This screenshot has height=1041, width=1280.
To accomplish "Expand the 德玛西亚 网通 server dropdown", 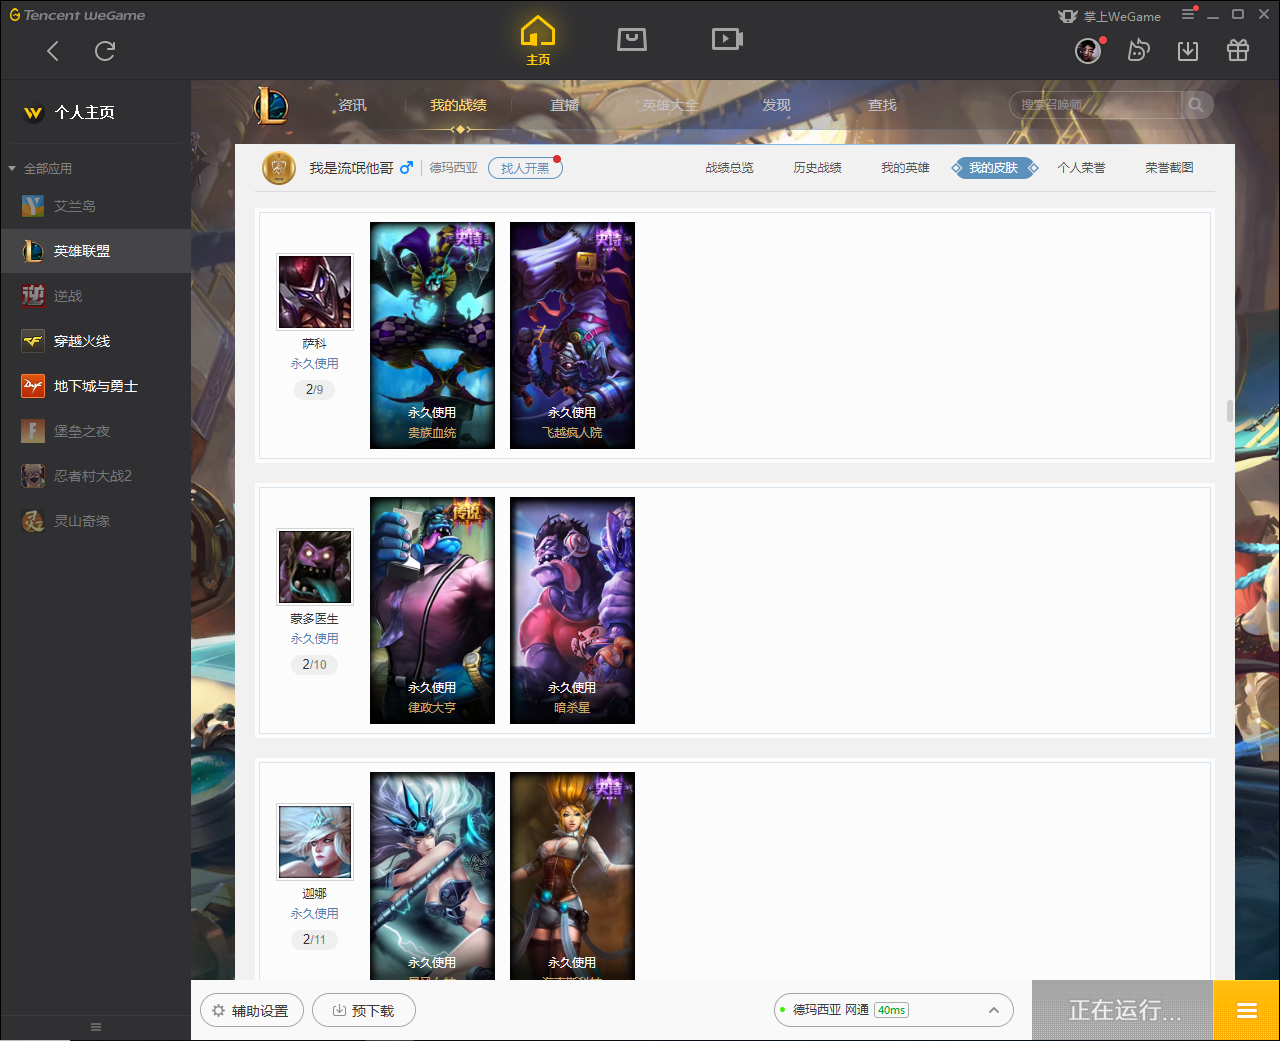I will 894,1010.
